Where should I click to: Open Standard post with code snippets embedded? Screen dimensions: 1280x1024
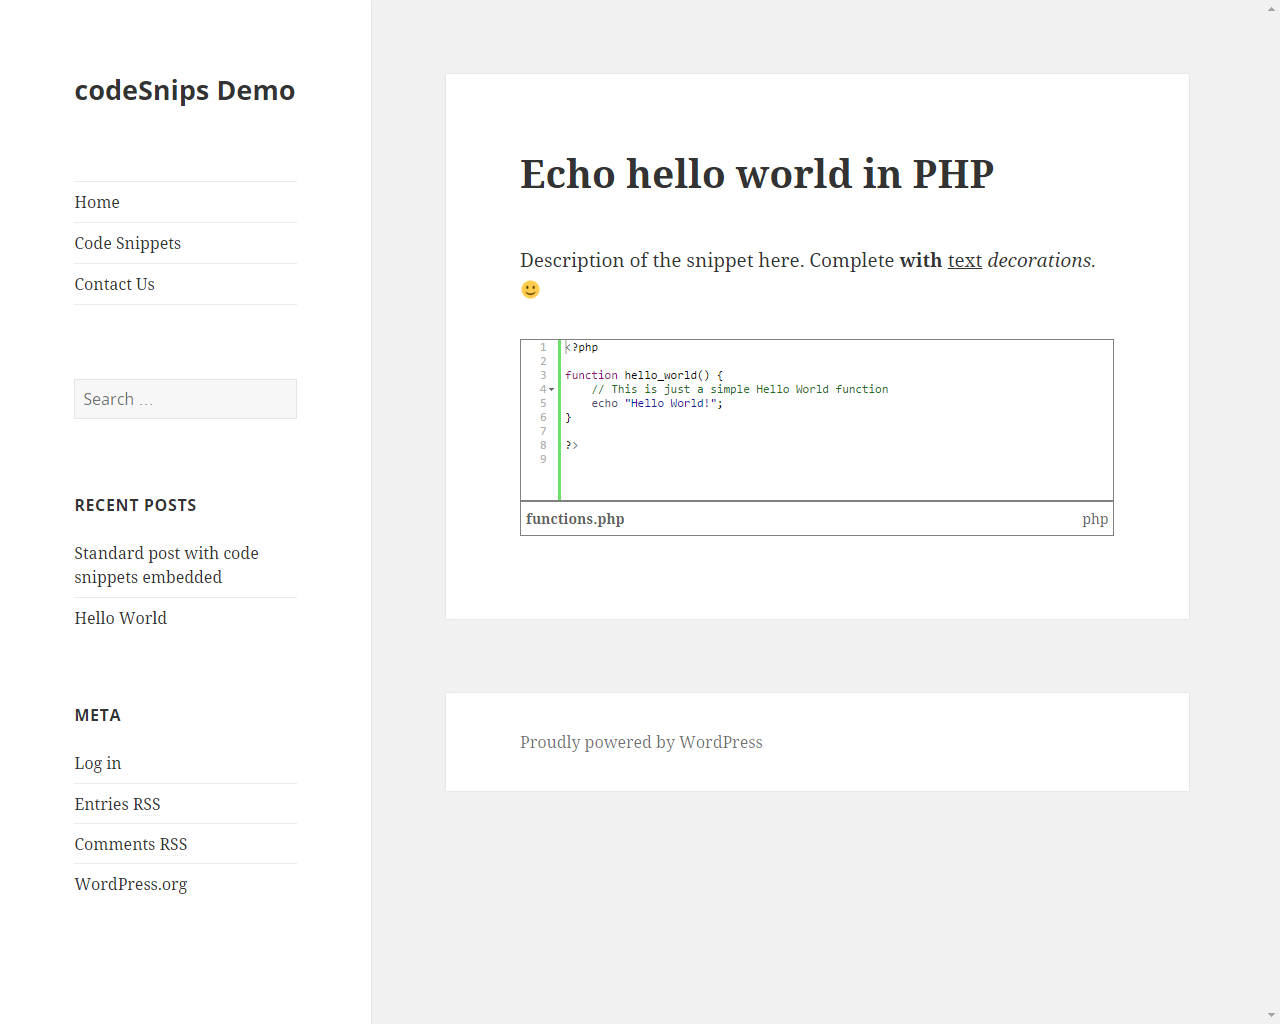coord(166,565)
